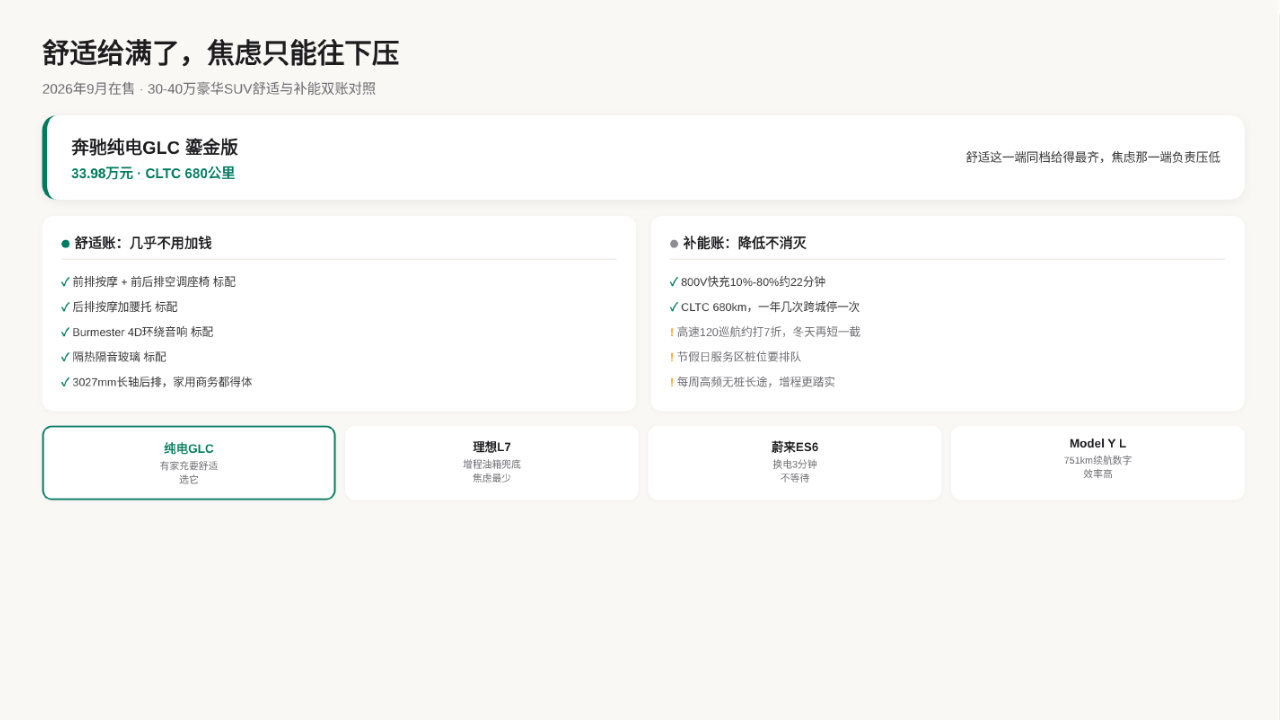Click the heading 舒适账：几乎不用加钱
This screenshot has height=720, width=1280.
click(x=143, y=243)
